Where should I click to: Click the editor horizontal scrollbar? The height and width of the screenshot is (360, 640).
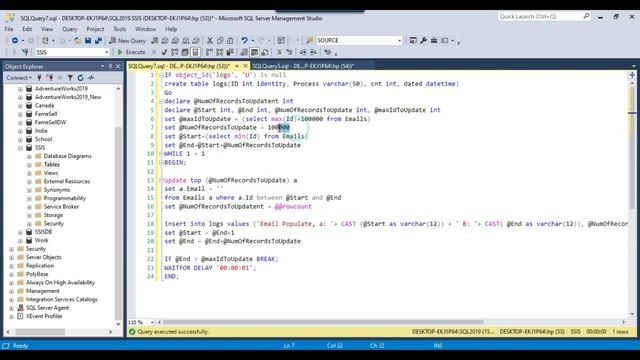coord(322,322)
